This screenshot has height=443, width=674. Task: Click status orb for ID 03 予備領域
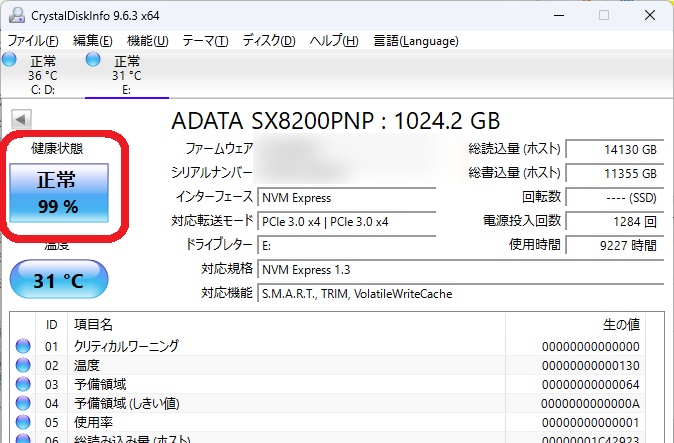23,384
